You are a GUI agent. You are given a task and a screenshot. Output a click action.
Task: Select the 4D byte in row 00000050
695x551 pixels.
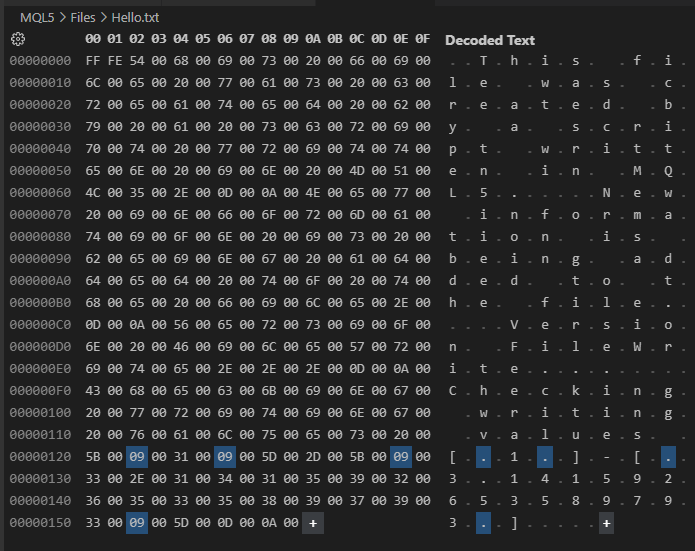click(x=357, y=171)
